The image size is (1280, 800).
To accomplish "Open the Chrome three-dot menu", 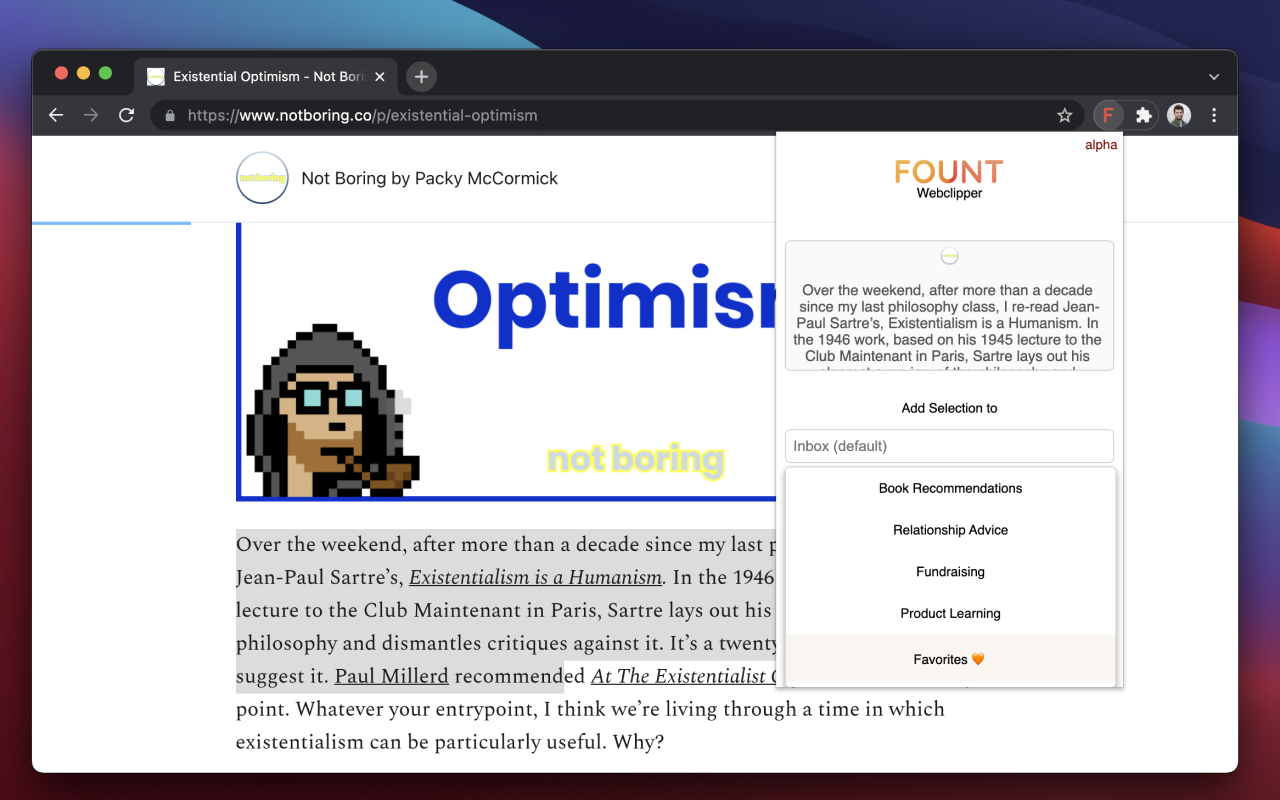I will pos(1214,115).
